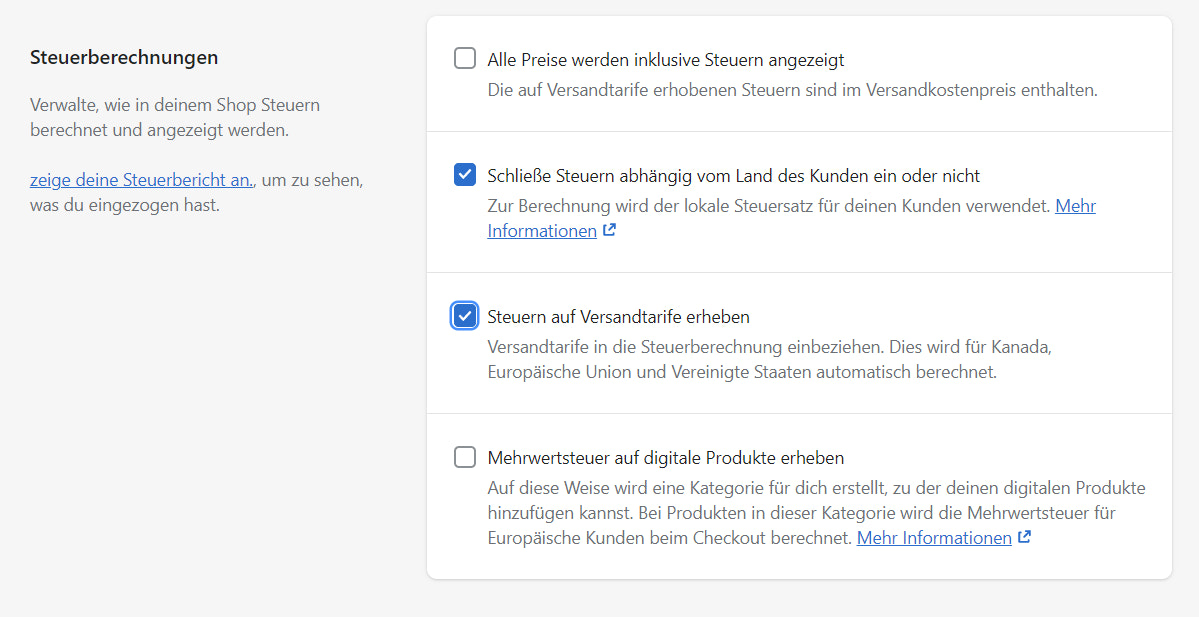
Task: Click label 'Mehrwertsteuer auf digitale Produkte erheben'
Action: 666,458
